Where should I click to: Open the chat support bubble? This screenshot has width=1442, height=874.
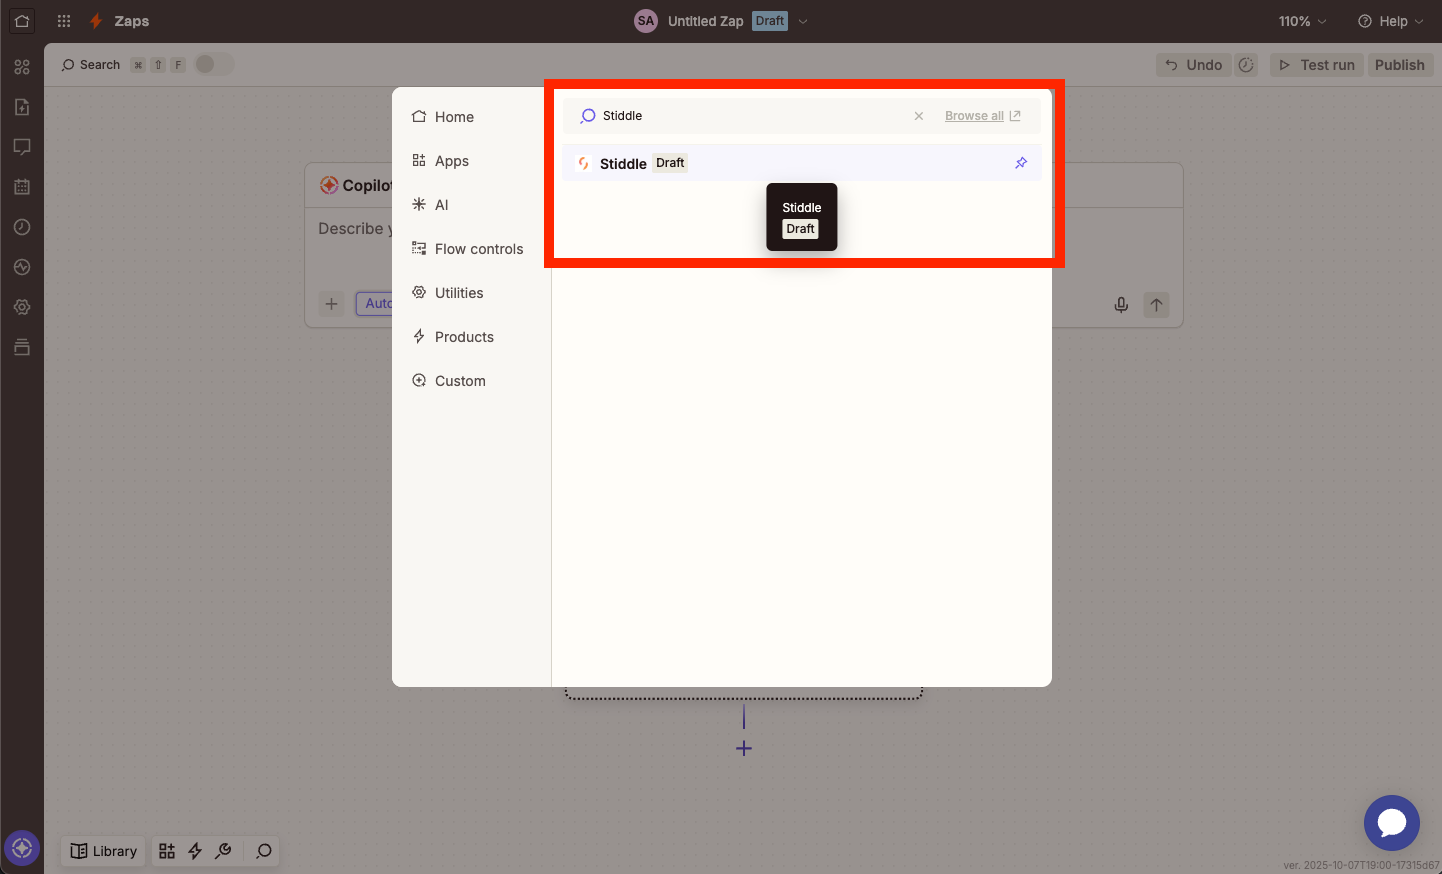click(x=1391, y=822)
